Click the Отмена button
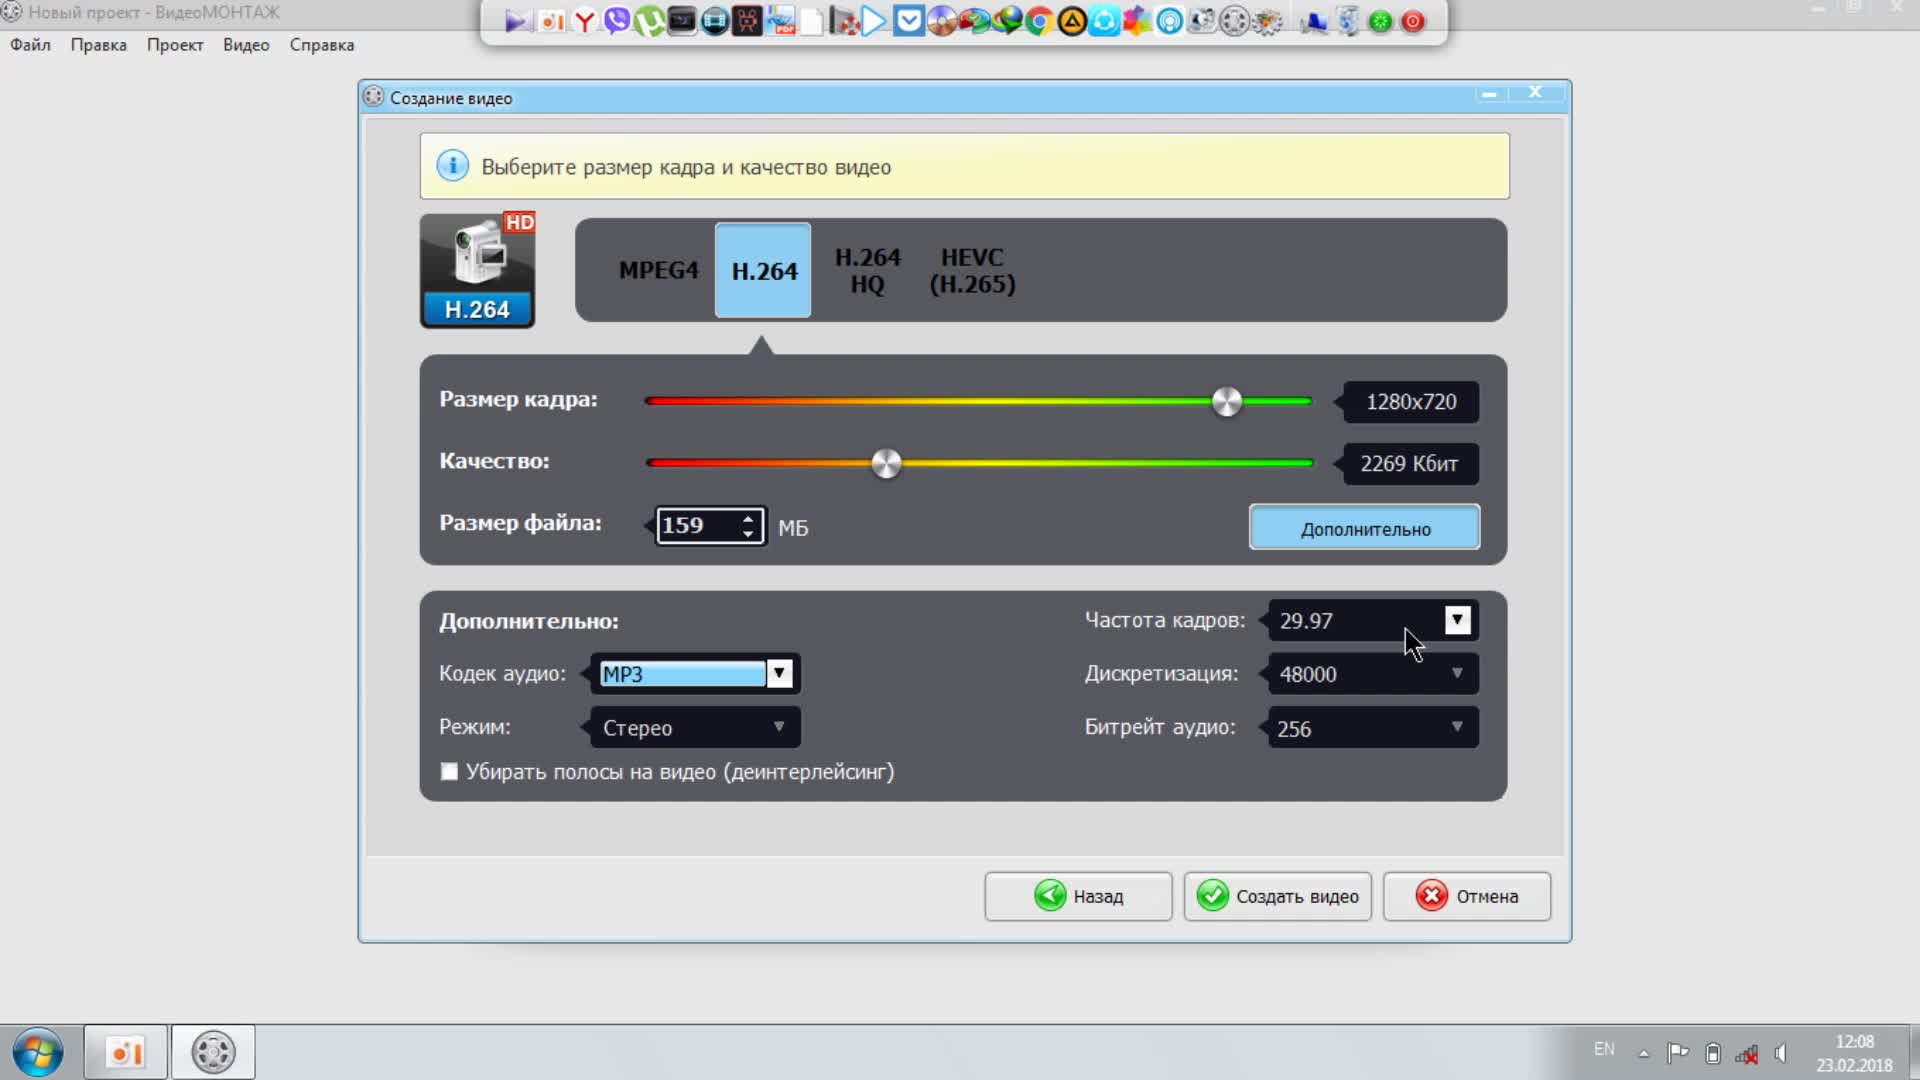1920x1080 pixels. pos(1467,896)
